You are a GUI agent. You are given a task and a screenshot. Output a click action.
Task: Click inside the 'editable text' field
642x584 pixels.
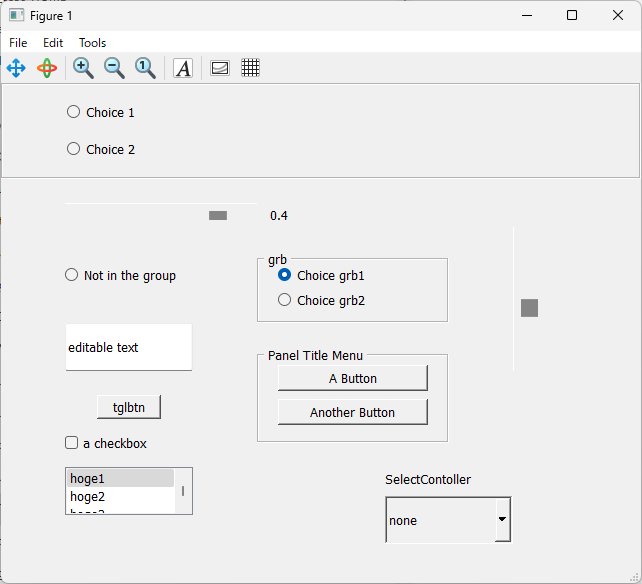tap(129, 347)
